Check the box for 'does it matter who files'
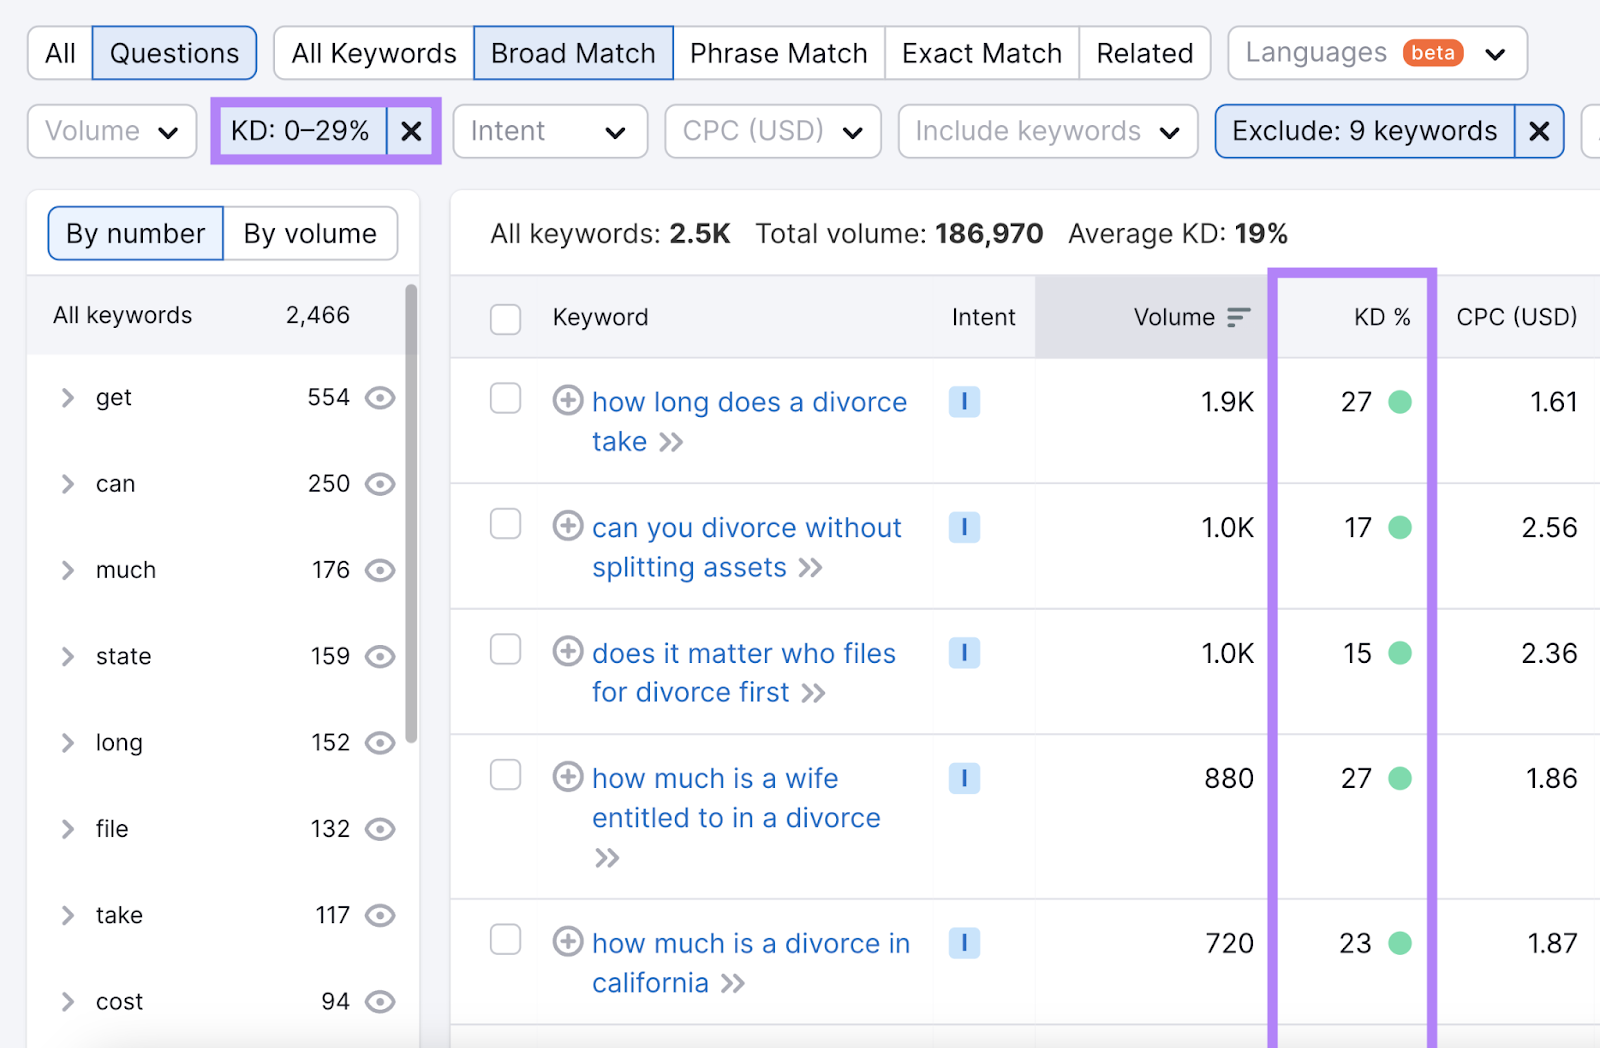Screen dimensions: 1600x1048 [x=505, y=649]
